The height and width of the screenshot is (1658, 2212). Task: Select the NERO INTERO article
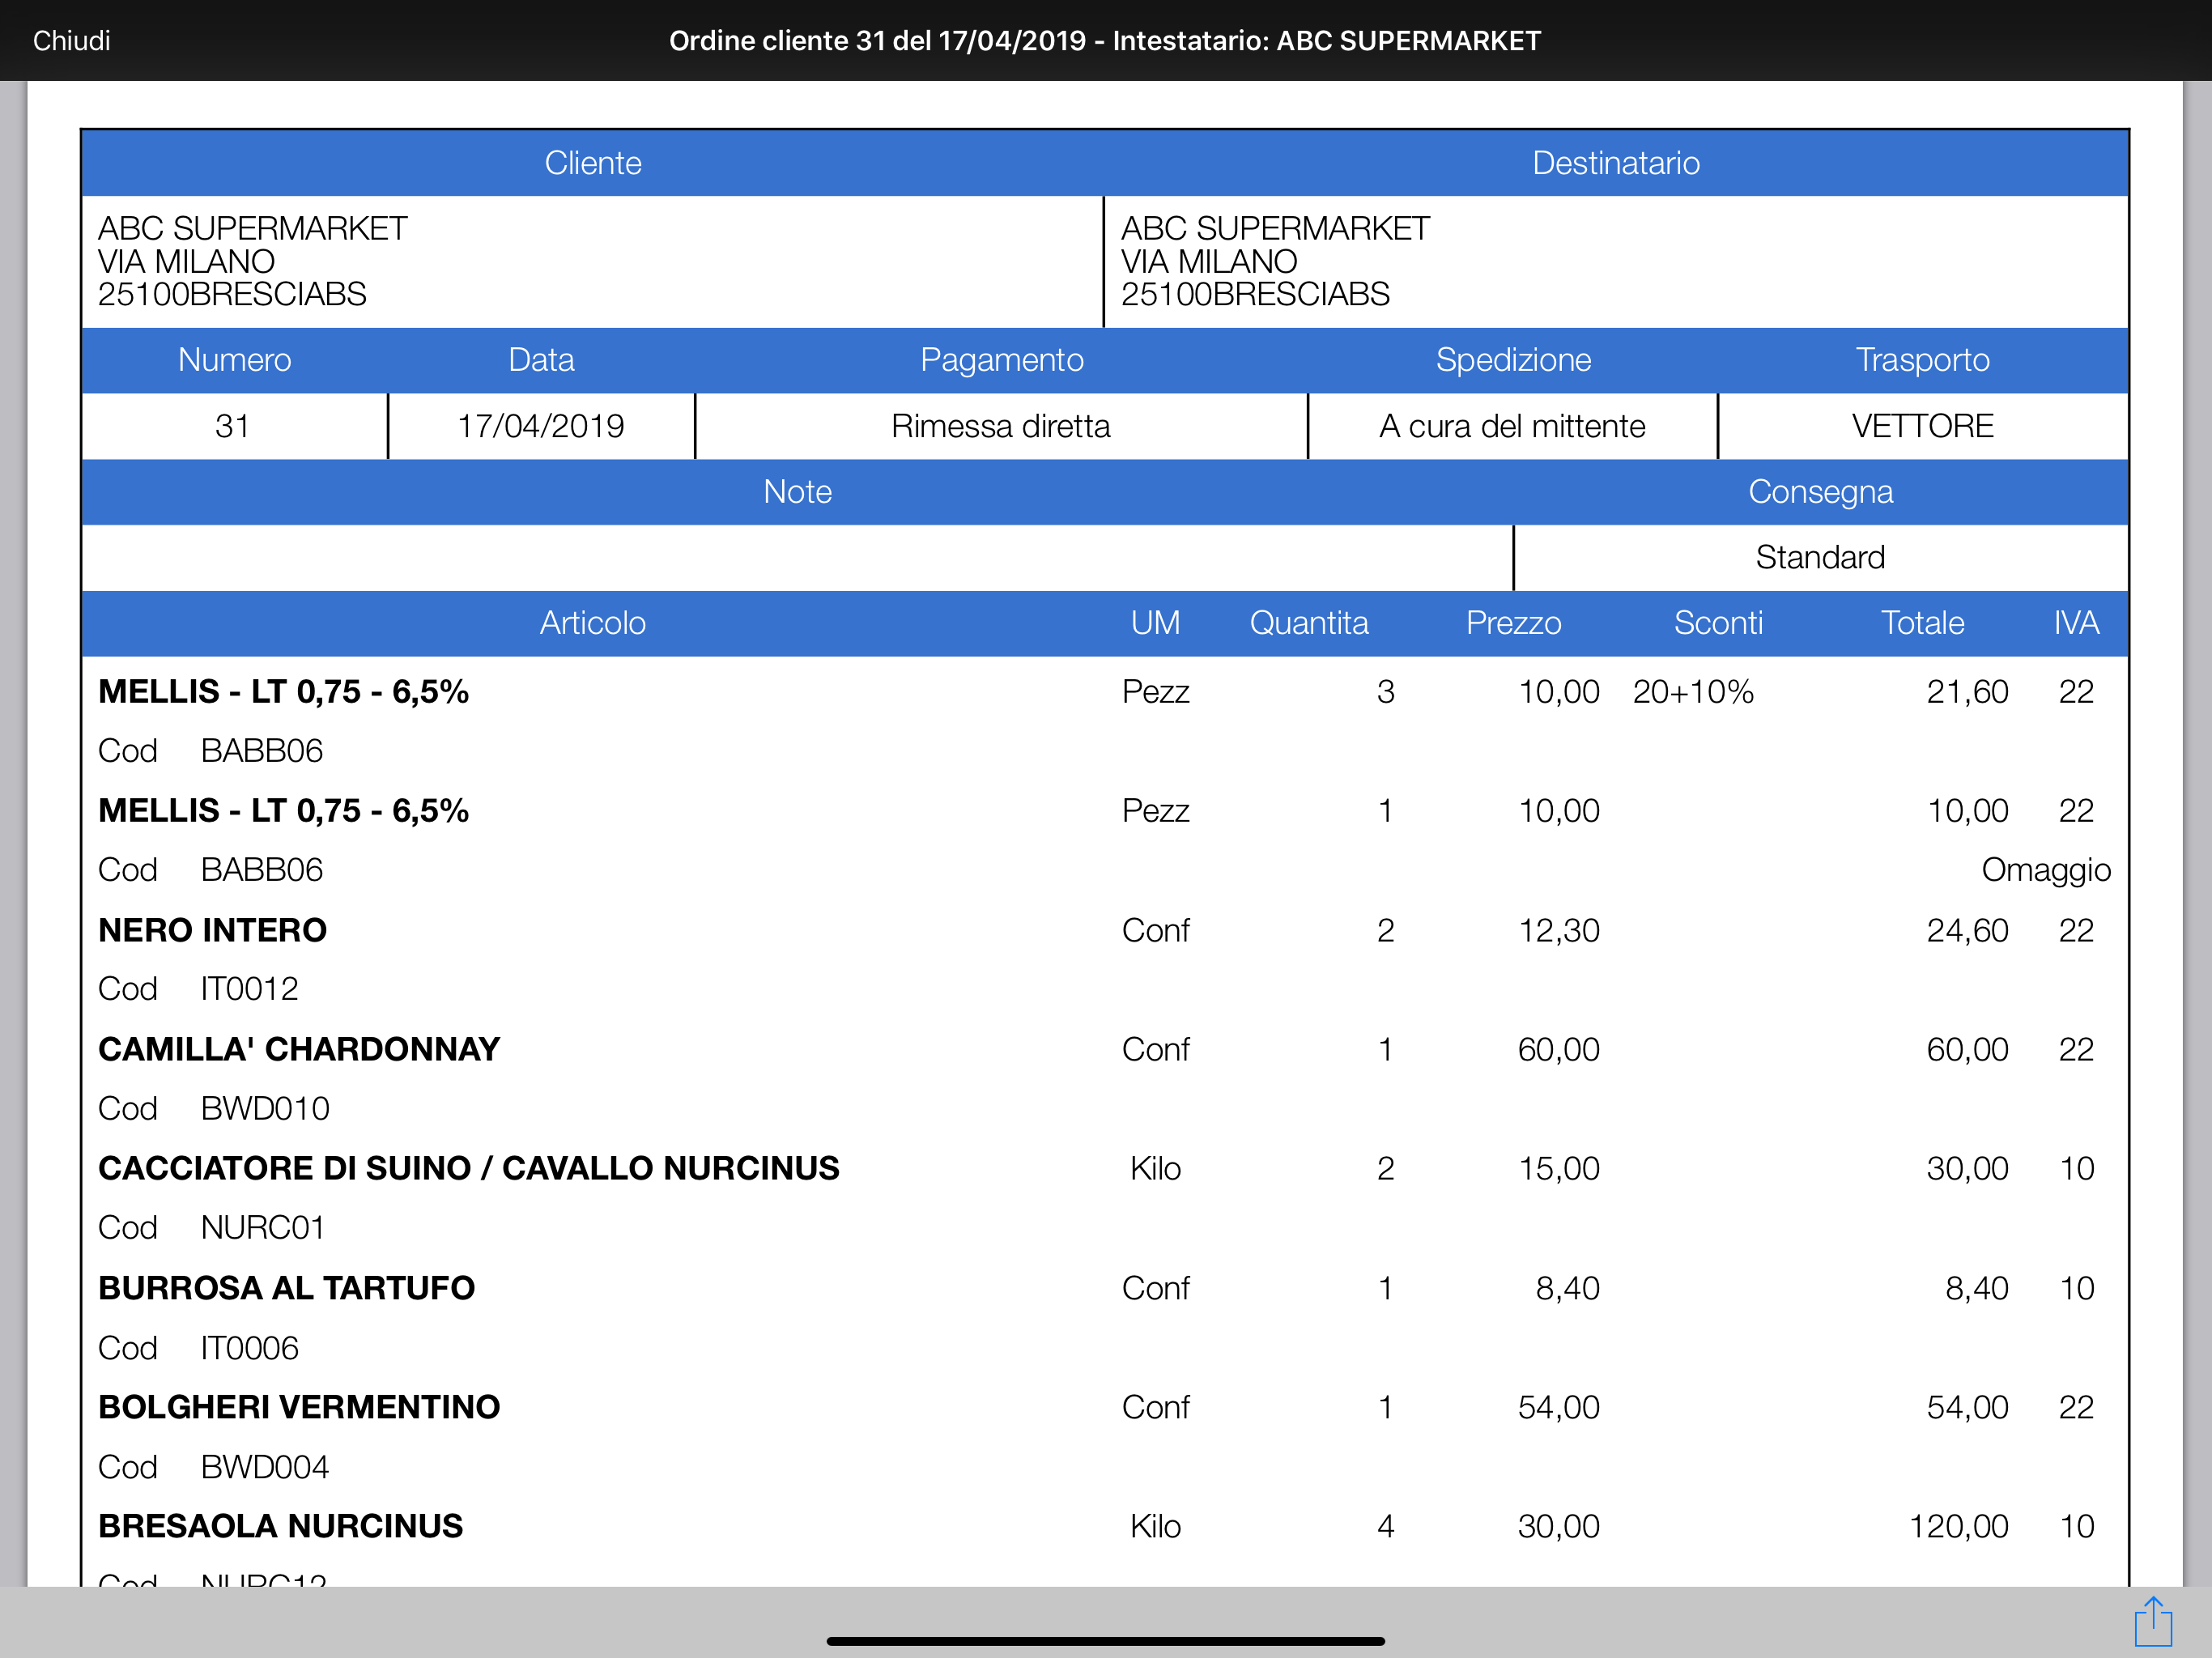pos(212,931)
